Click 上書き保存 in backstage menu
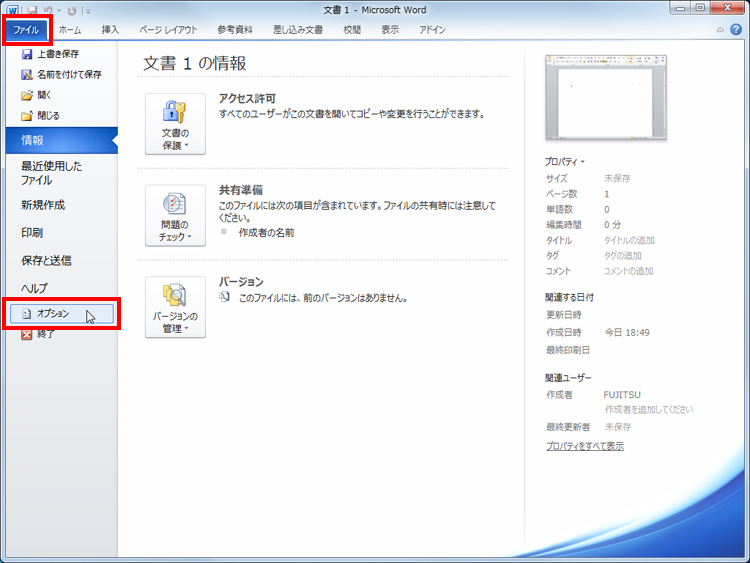This screenshot has width=750, height=563. point(50,54)
